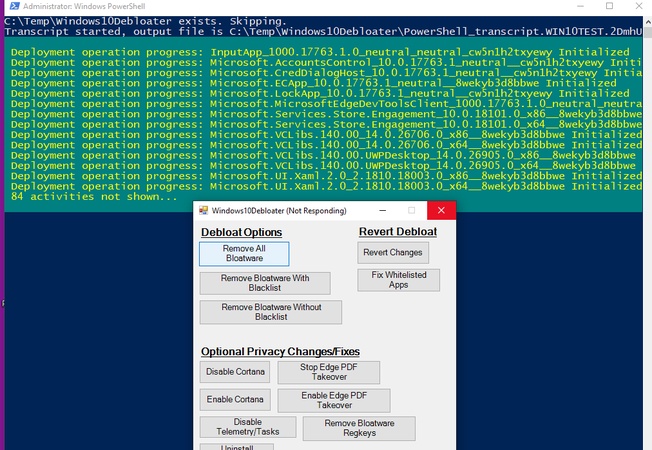Click the 'Transcript started' output line

pyautogui.click(x=323, y=32)
